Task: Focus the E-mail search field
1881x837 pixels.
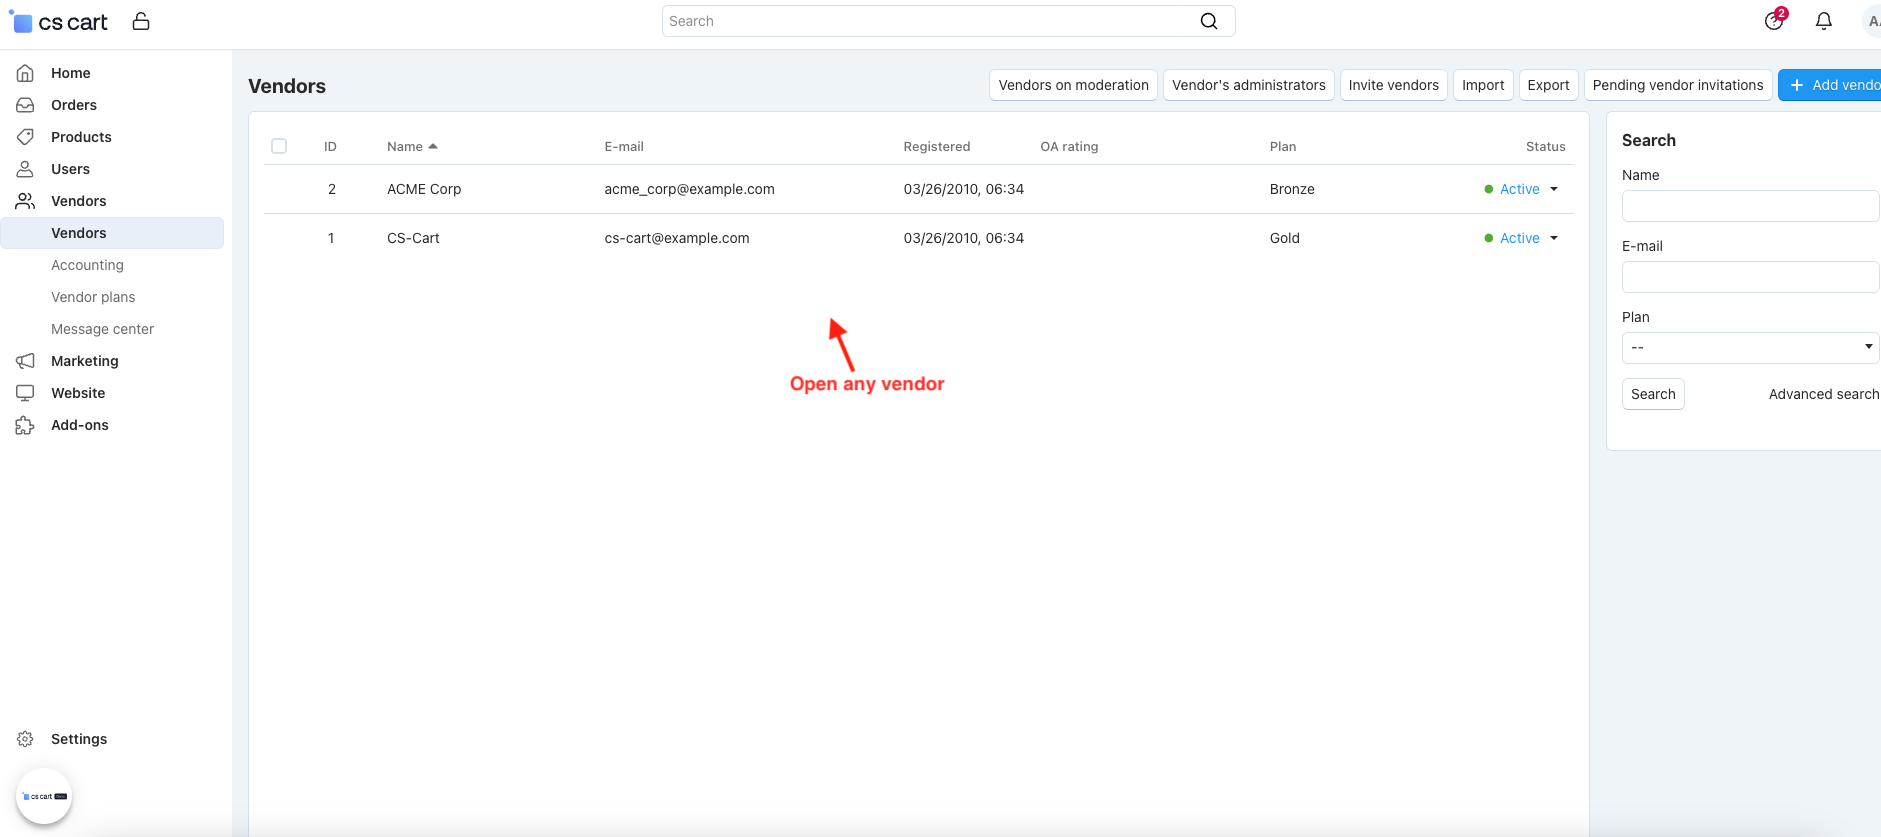Action: point(1750,277)
